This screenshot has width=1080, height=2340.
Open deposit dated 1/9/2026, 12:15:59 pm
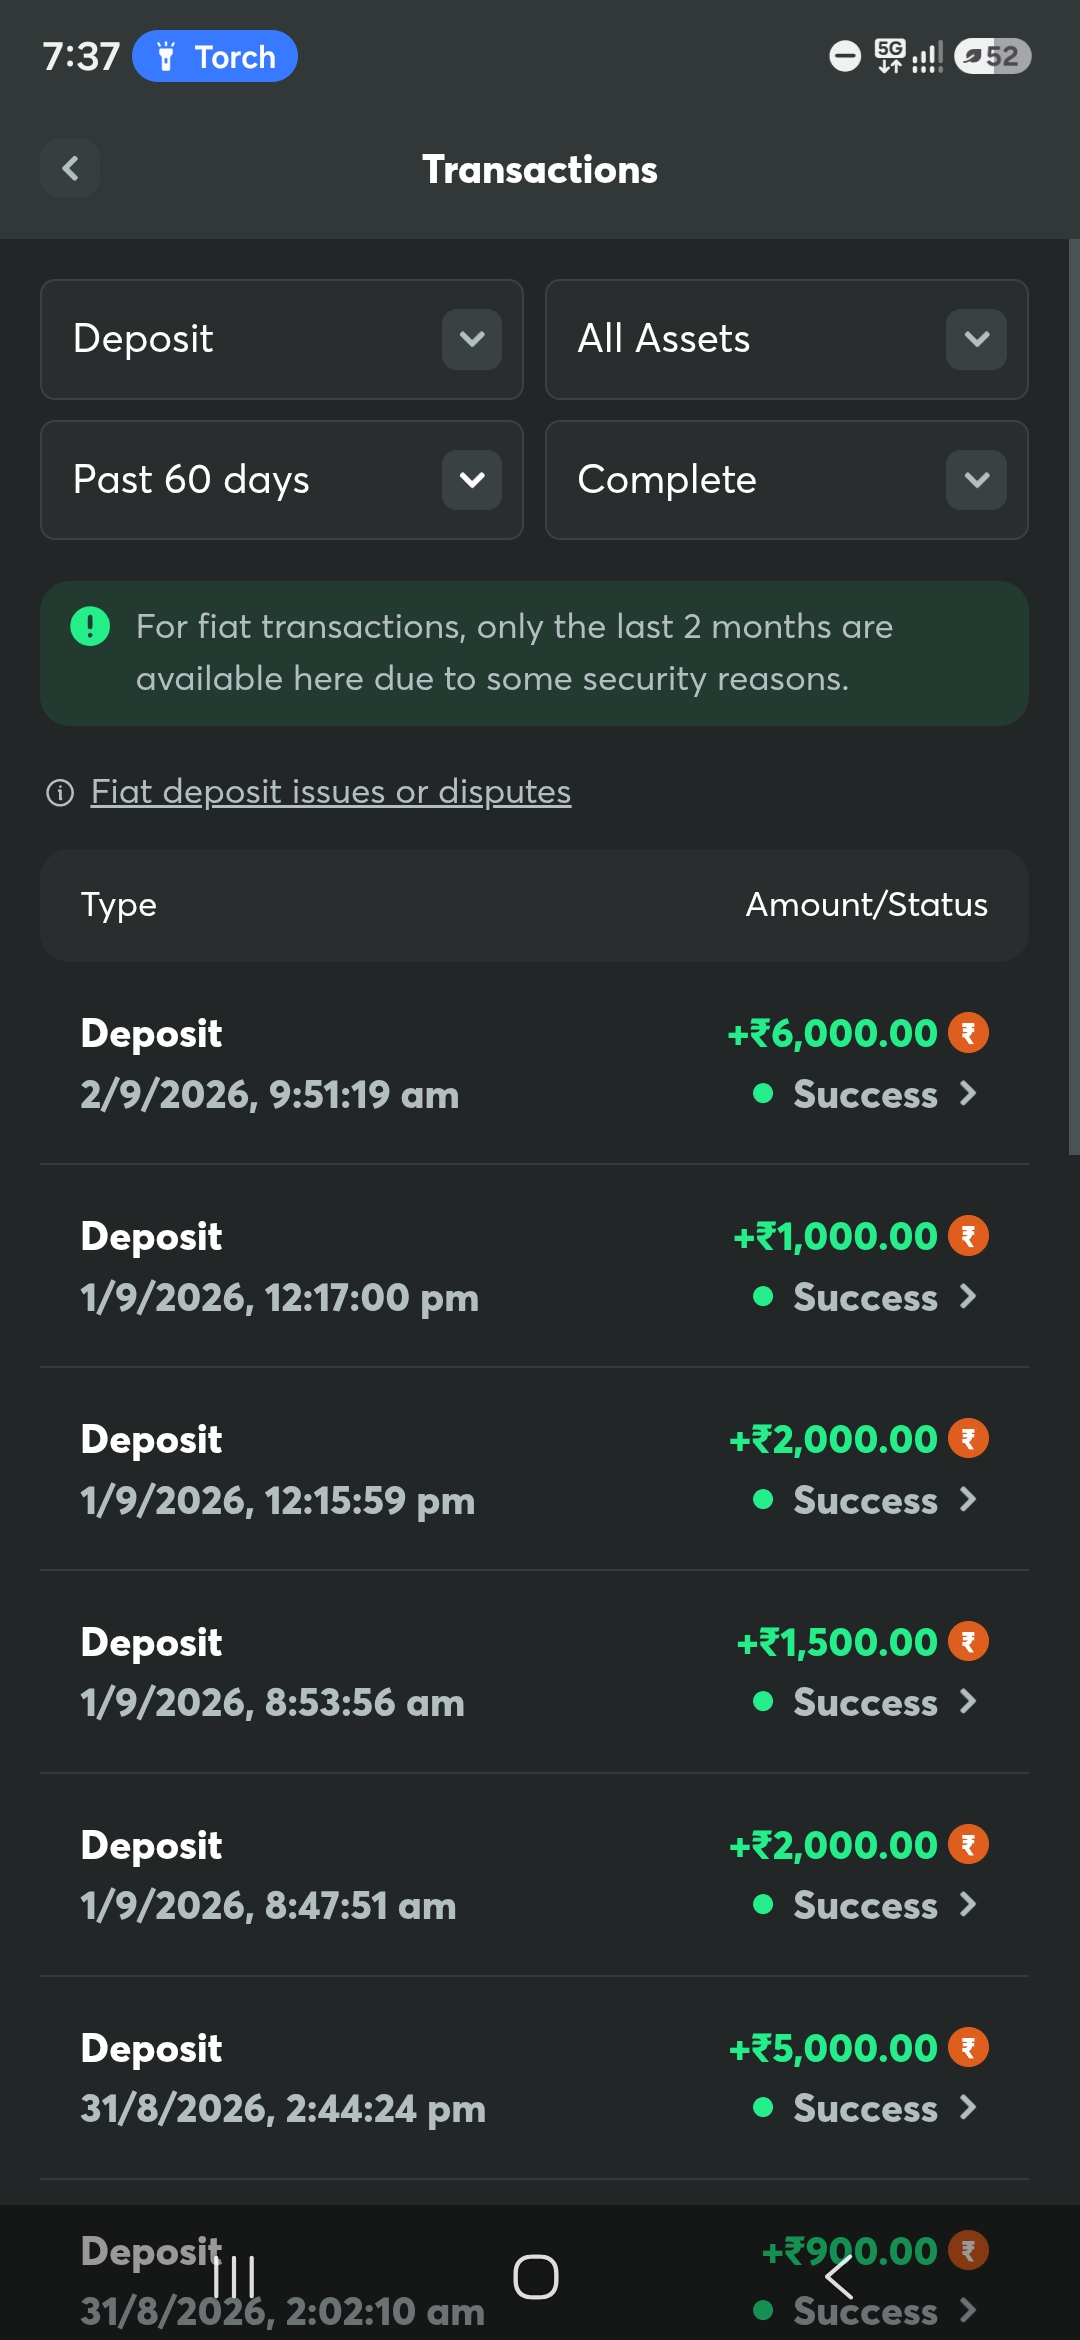(x=534, y=1469)
